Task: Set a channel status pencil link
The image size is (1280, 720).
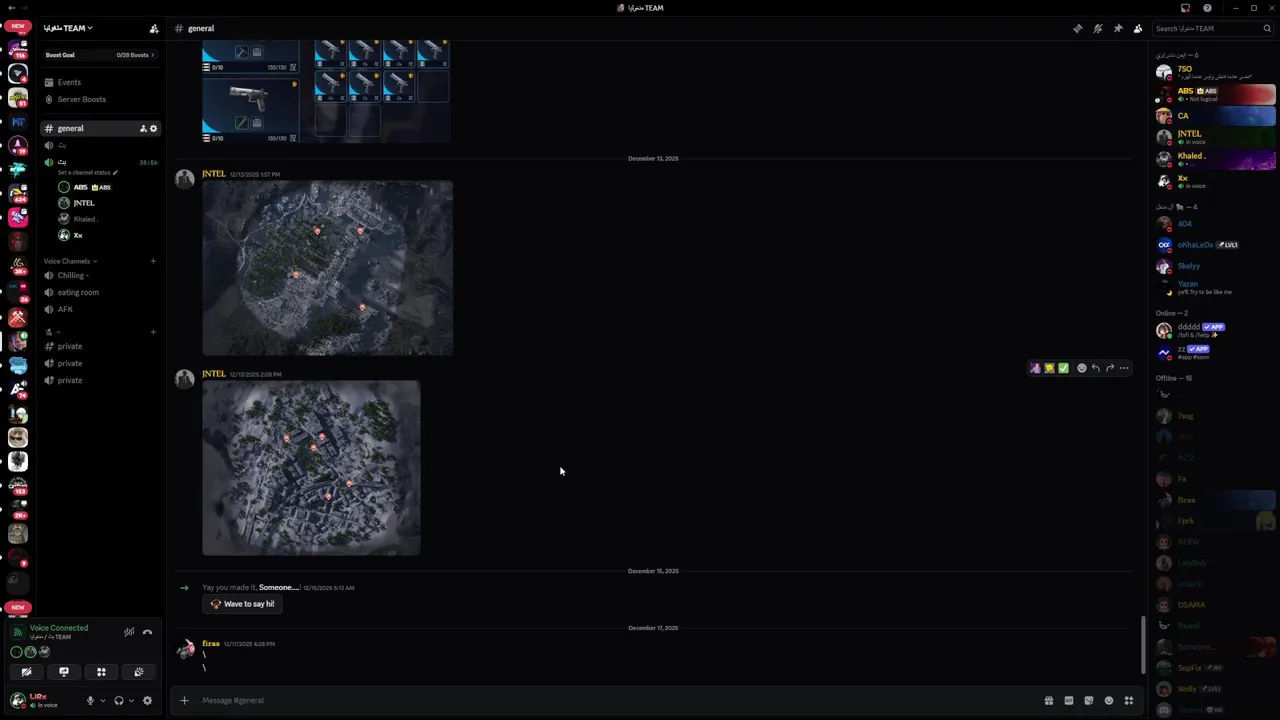Action: tap(88, 172)
